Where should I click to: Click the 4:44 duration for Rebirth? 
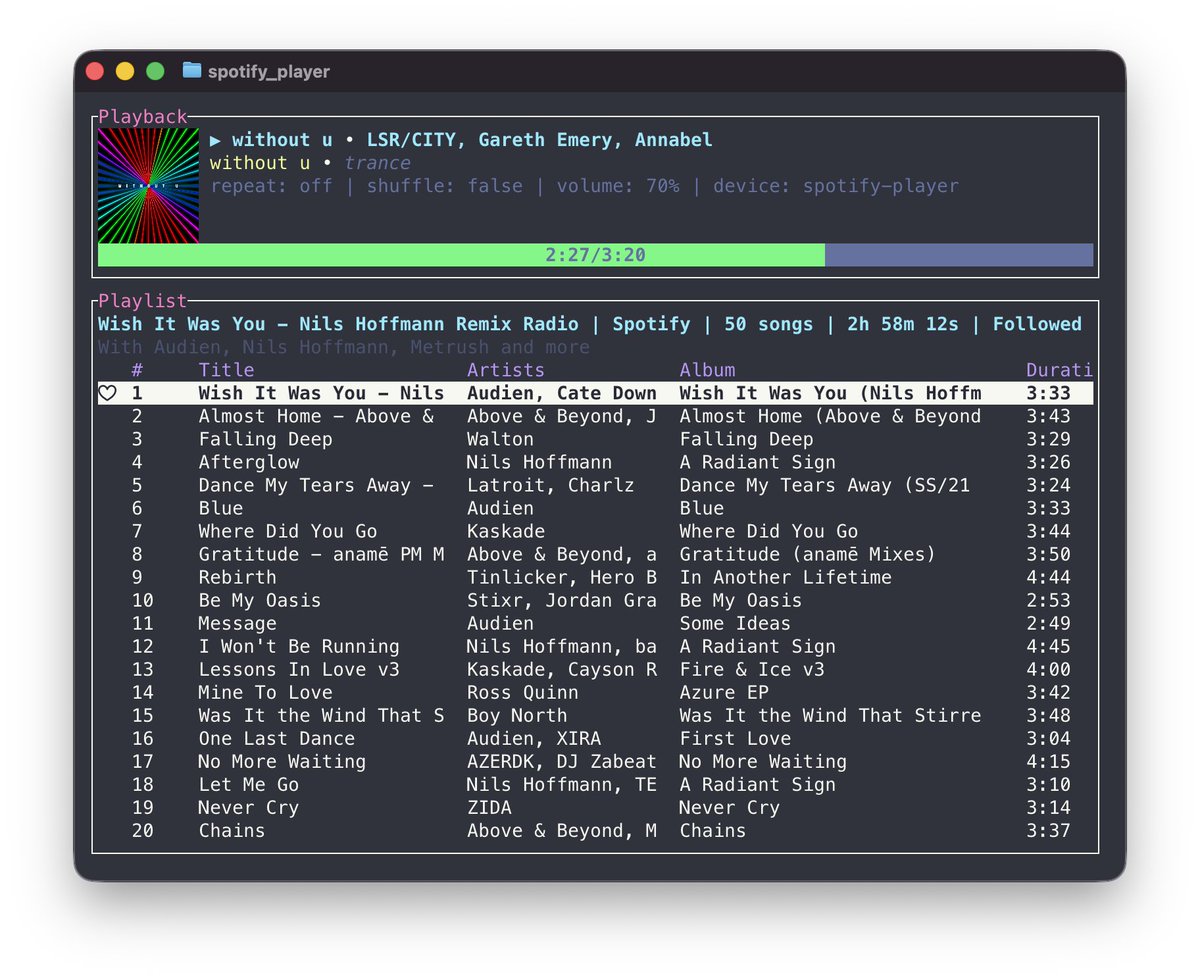coord(1048,578)
